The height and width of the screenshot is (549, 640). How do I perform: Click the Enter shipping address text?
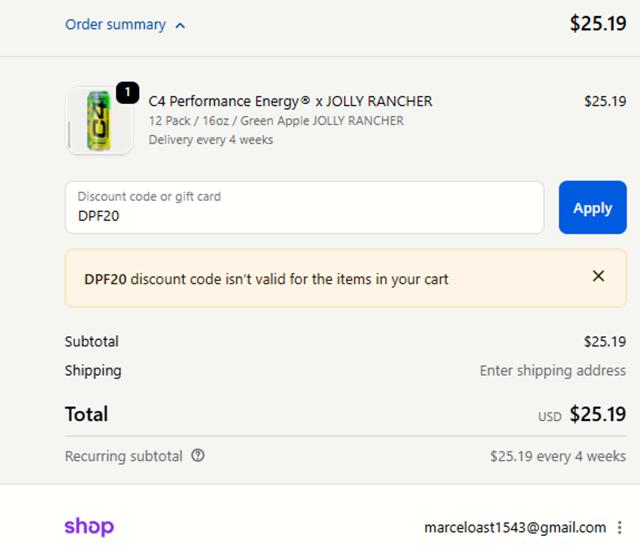click(552, 370)
